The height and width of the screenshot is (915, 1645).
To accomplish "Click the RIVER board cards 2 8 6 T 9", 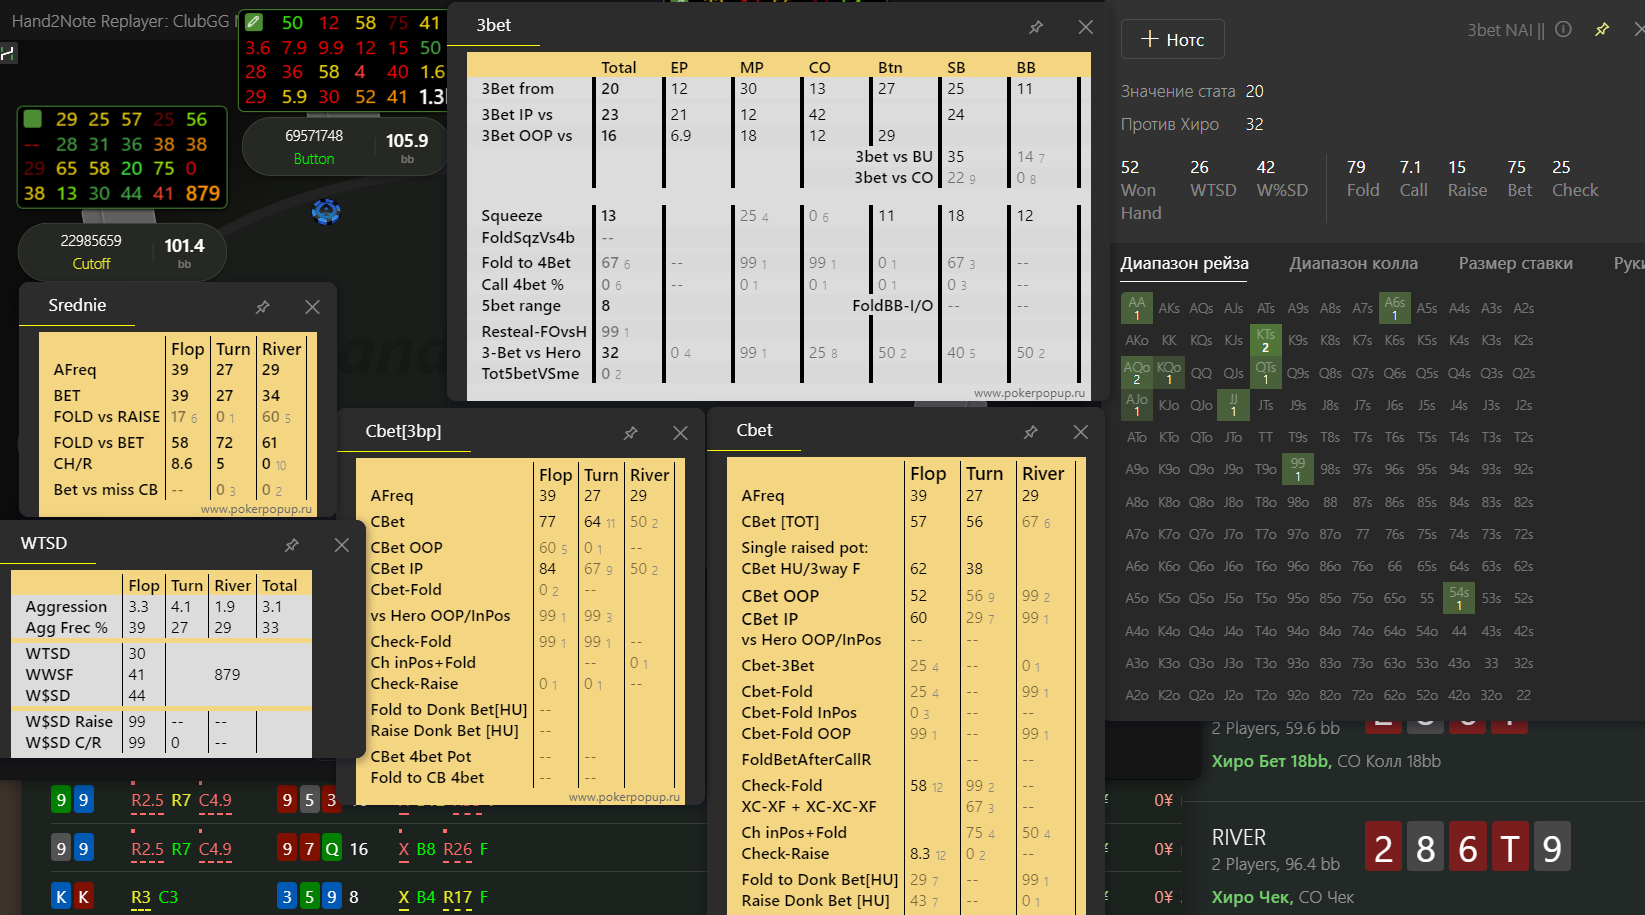I will pyautogui.click(x=1467, y=848).
